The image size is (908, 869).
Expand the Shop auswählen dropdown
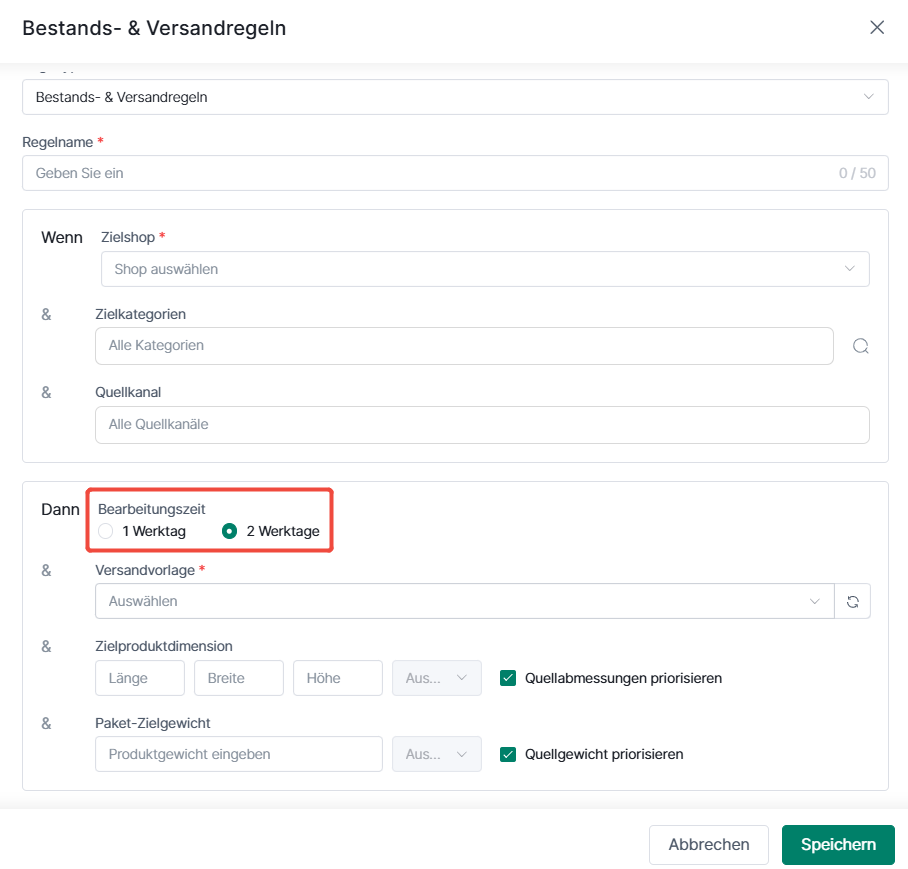tap(485, 269)
